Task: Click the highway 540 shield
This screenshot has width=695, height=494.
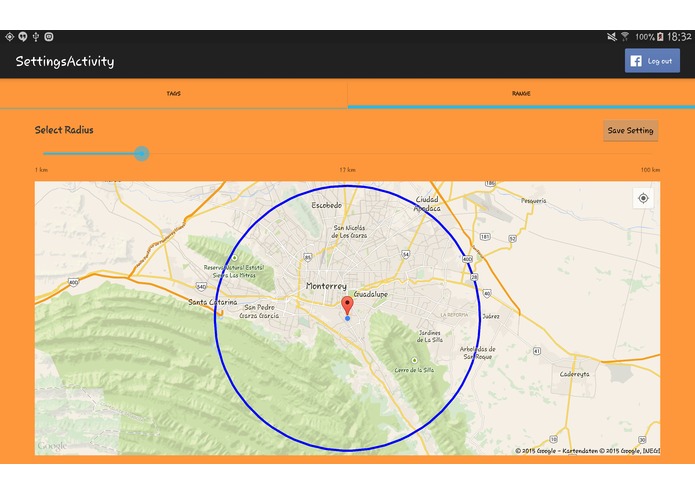Action: click(x=201, y=287)
